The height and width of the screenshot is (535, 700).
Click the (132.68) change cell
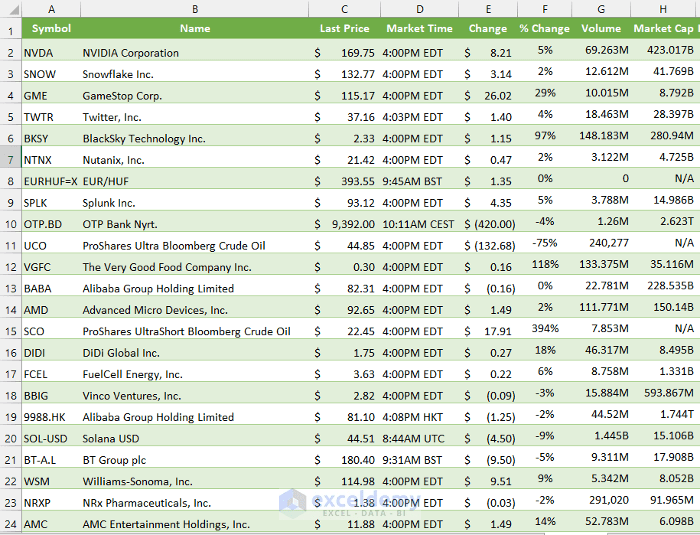(x=488, y=243)
